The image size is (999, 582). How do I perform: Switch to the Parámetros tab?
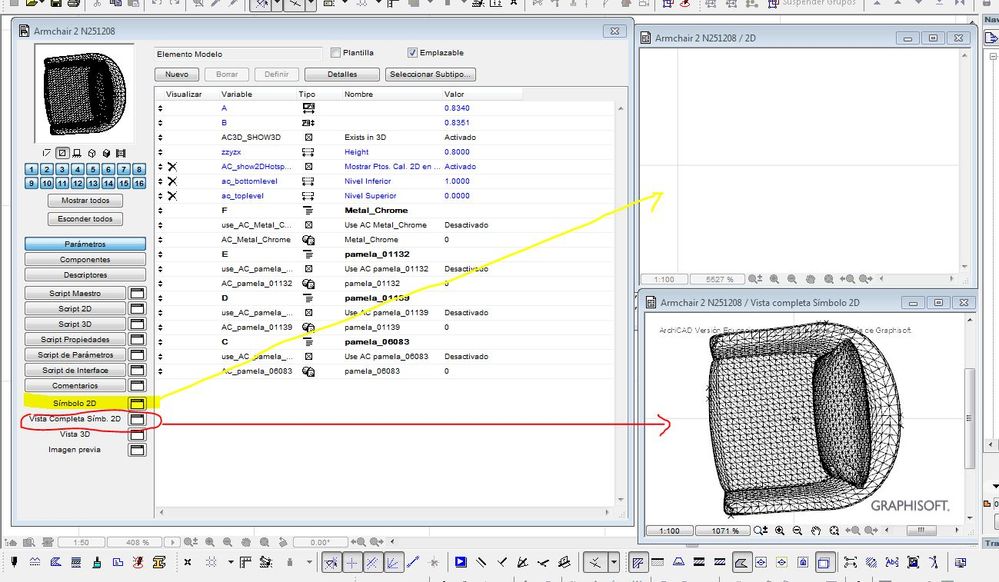click(x=85, y=244)
